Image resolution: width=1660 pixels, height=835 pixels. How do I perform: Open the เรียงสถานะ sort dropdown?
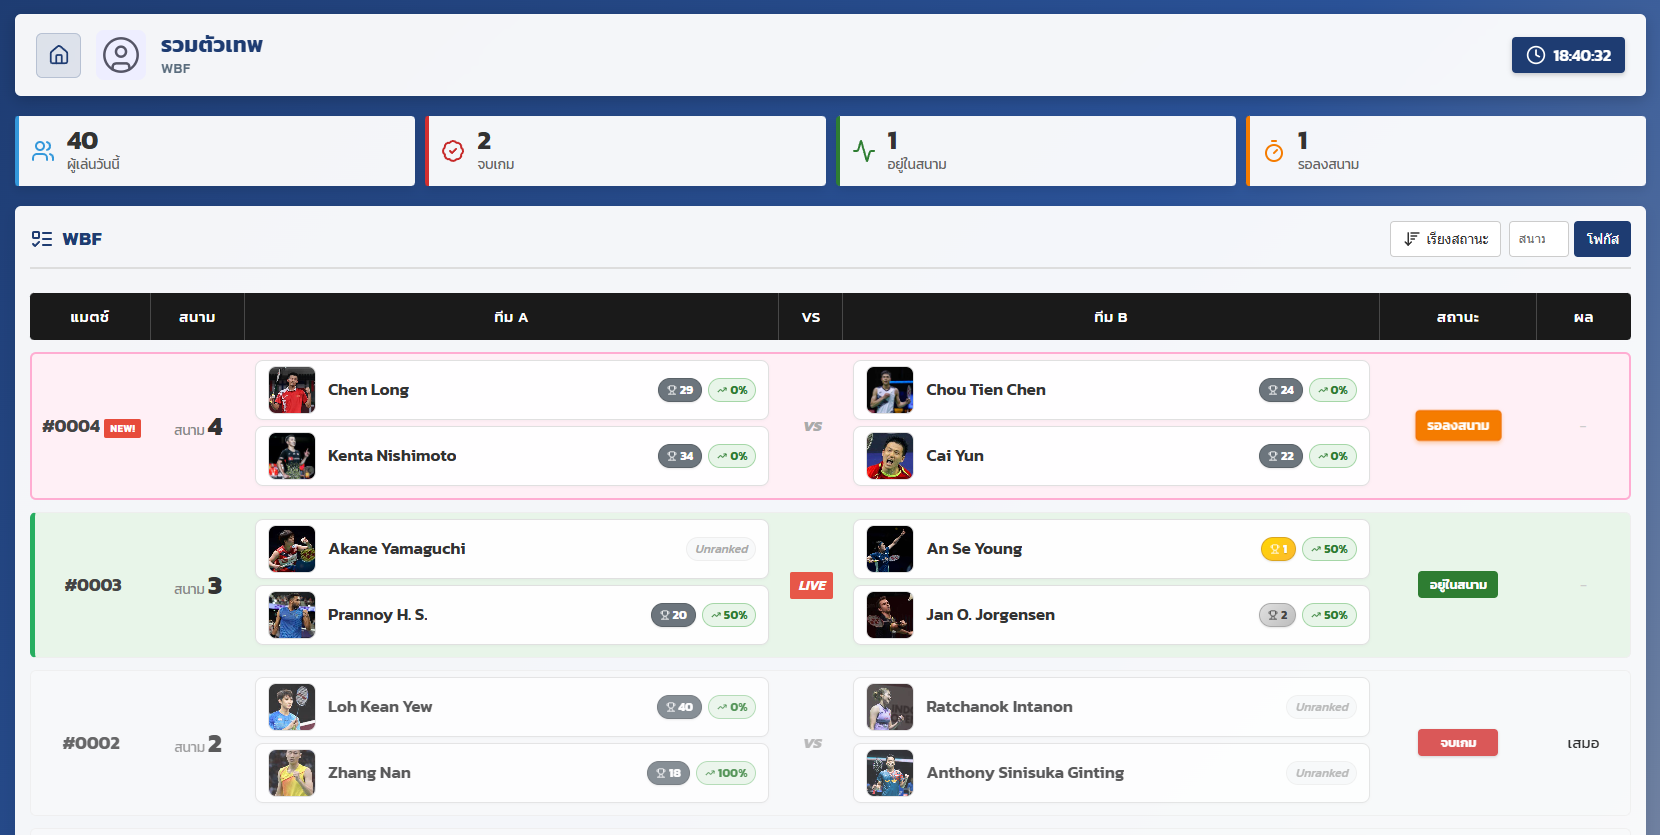pos(1444,239)
